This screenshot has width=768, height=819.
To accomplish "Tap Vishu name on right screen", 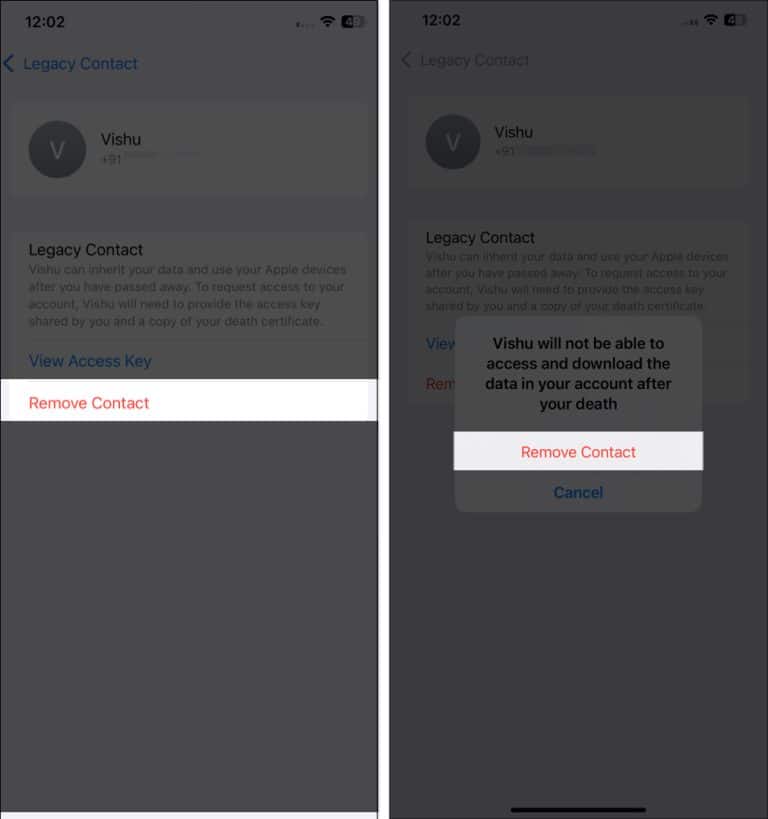I will point(514,132).
